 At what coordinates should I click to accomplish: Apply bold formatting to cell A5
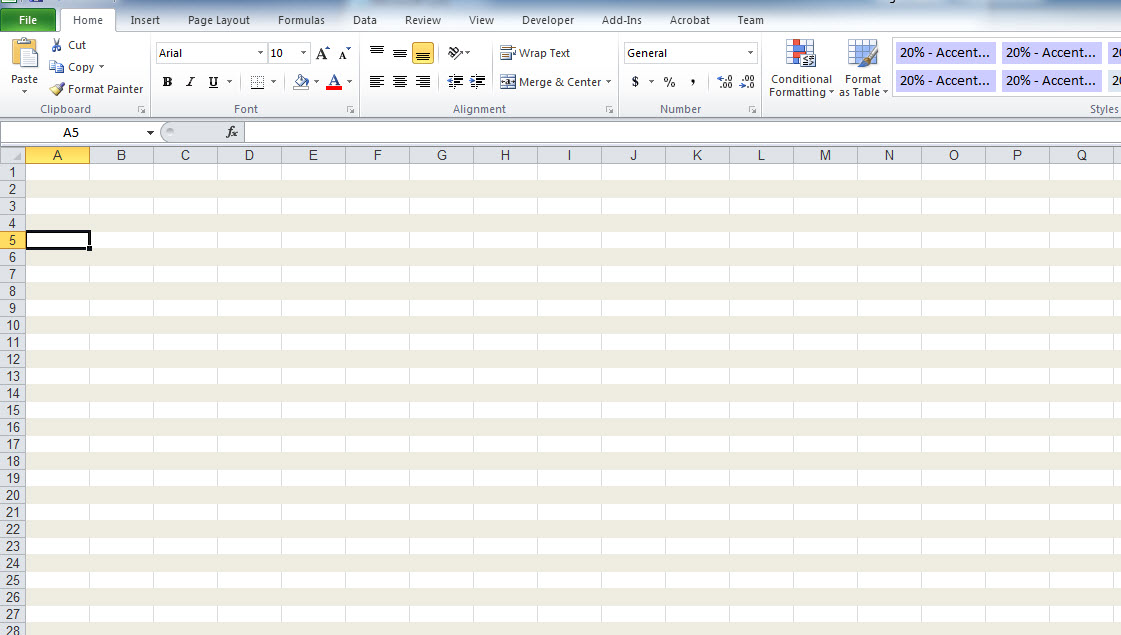point(167,81)
